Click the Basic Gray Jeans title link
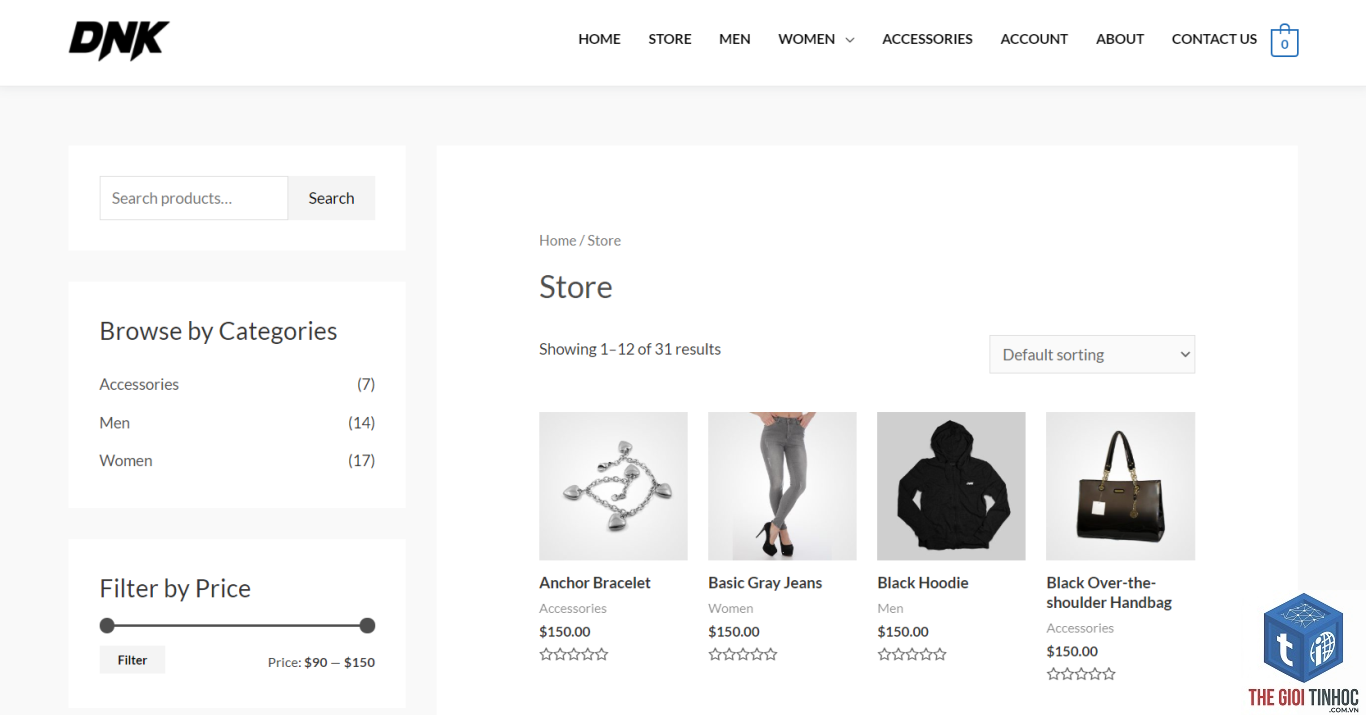 click(765, 583)
